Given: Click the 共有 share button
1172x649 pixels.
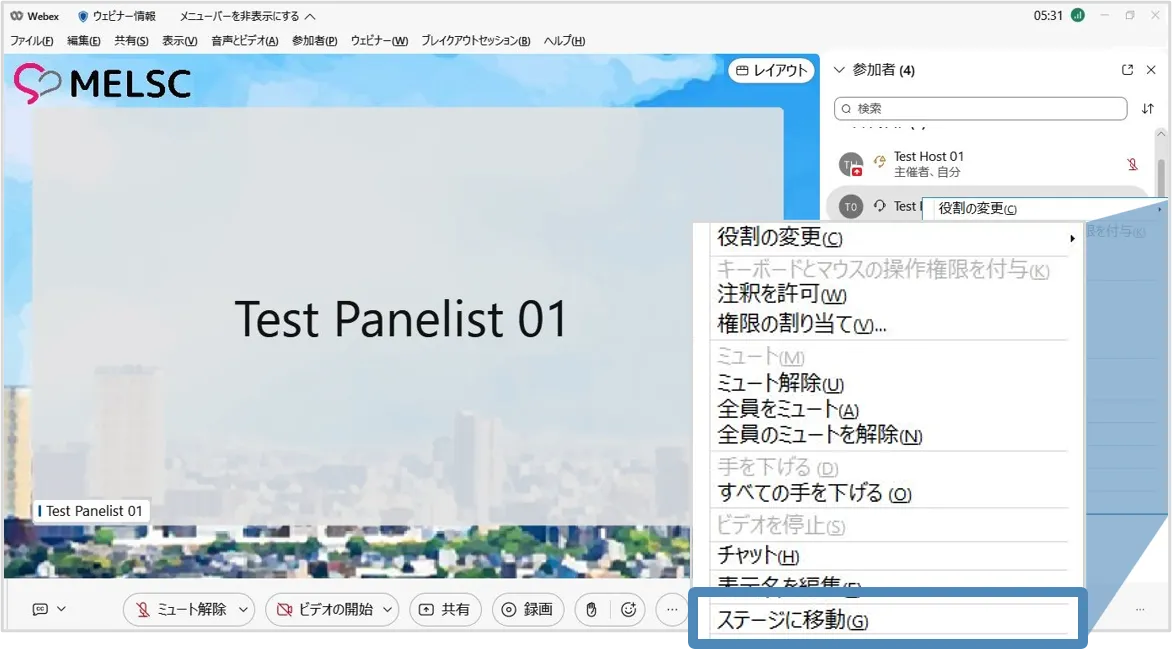Looking at the screenshot, I should pyautogui.click(x=445, y=609).
